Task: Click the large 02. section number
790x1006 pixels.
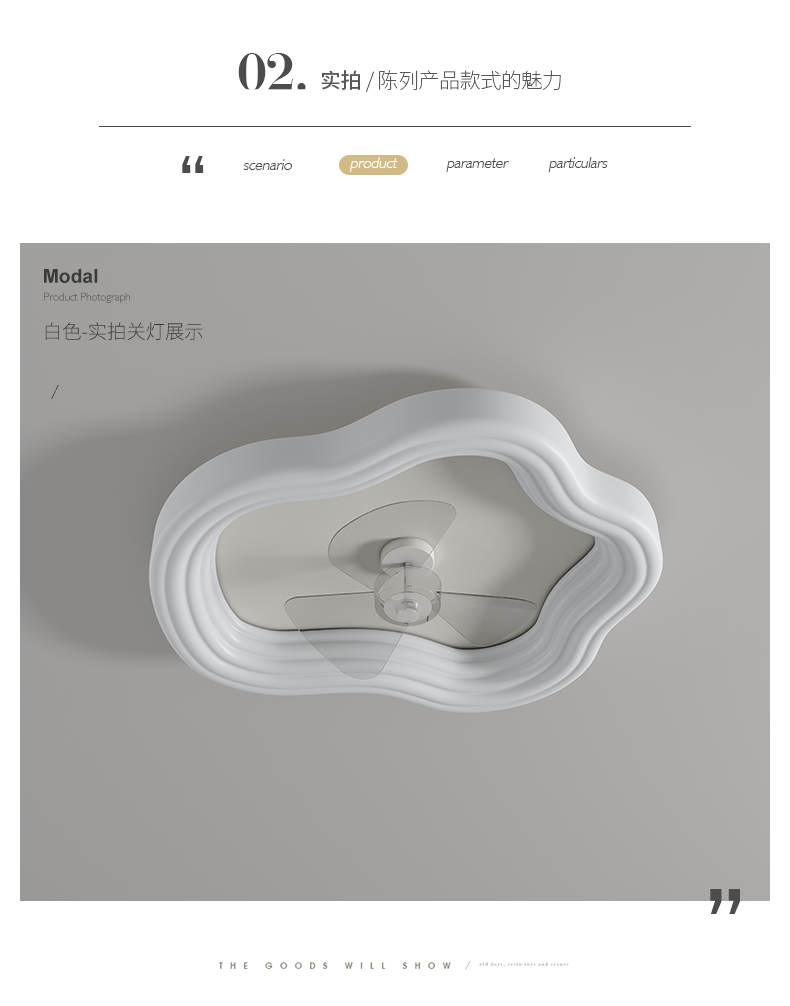Action: point(272,72)
